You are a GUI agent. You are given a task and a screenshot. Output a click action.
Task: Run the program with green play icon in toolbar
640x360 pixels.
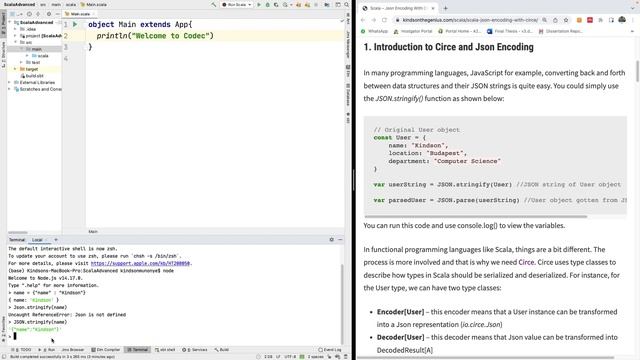point(259,4)
